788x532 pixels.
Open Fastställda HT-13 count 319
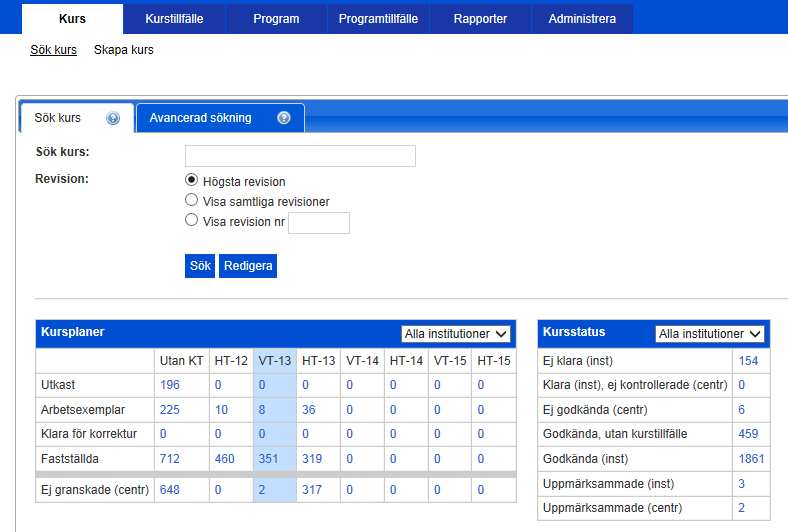(x=312, y=459)
